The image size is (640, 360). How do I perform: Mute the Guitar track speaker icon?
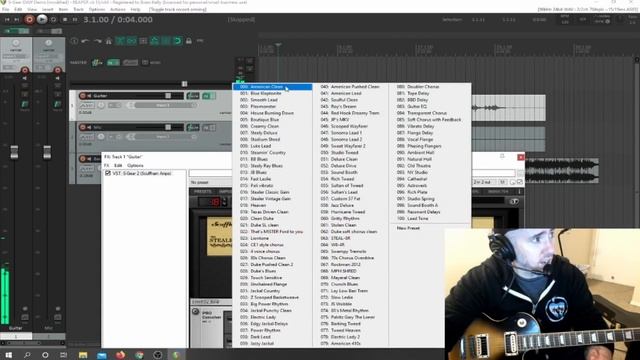[89, 96]
